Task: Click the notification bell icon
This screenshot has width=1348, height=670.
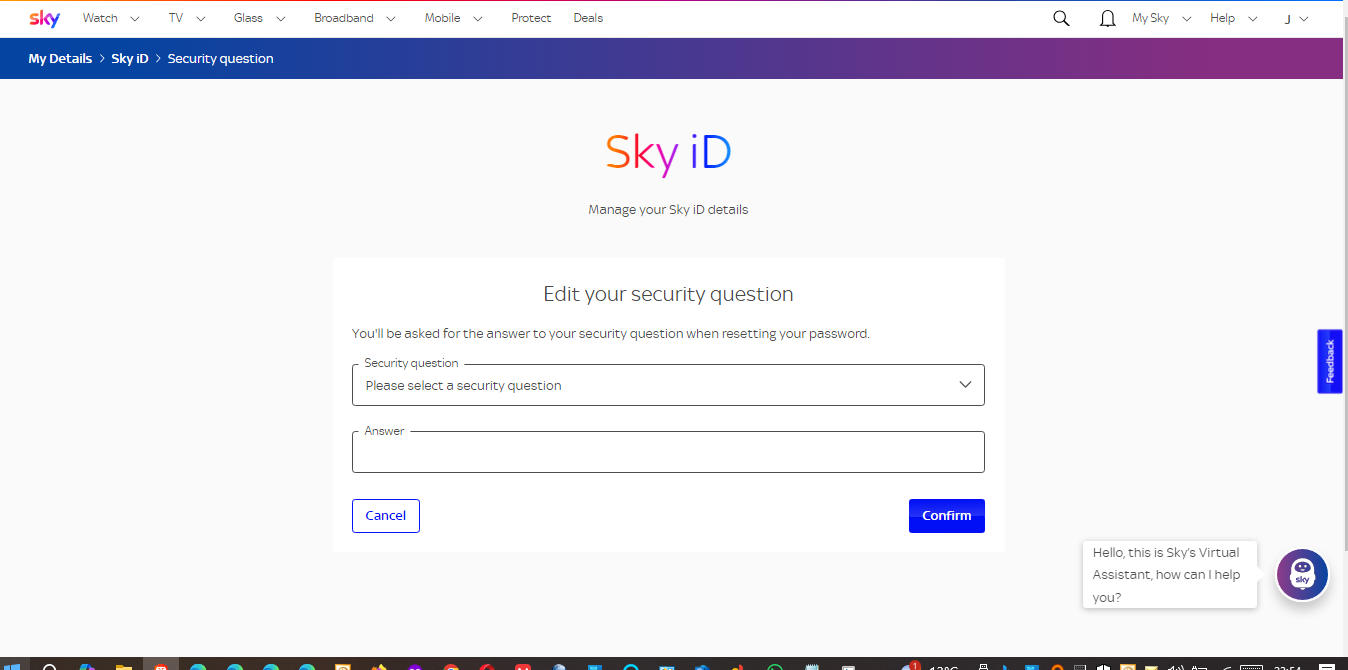Action: 1107,18
